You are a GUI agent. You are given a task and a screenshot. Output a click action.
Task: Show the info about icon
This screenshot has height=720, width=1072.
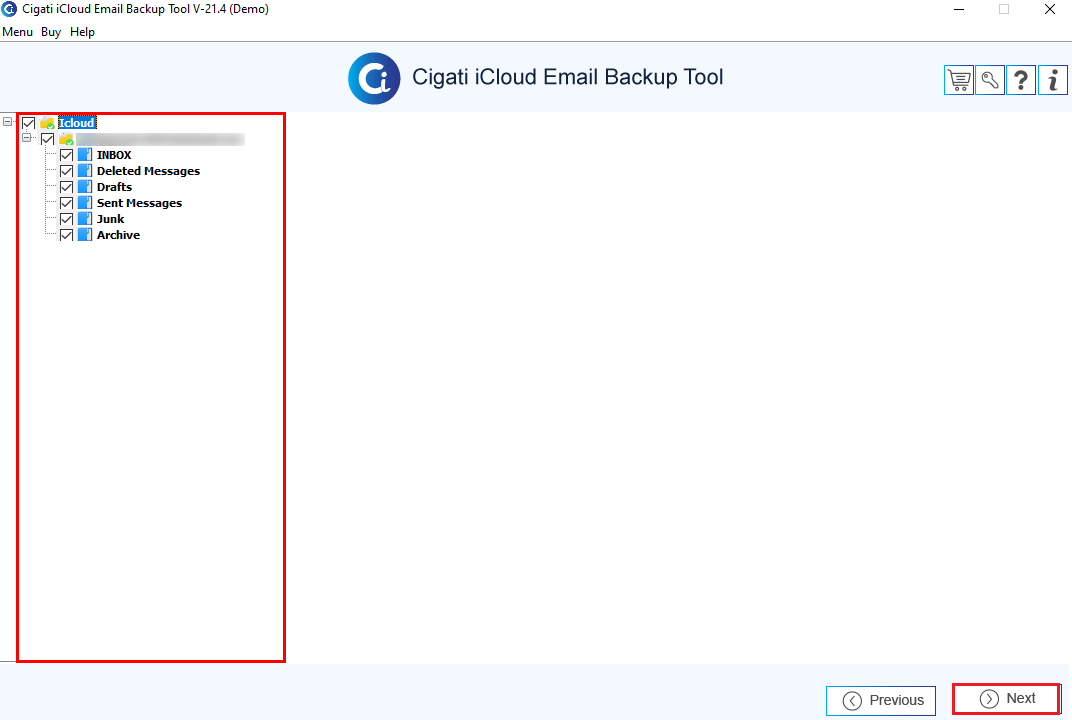[1053, 80]
